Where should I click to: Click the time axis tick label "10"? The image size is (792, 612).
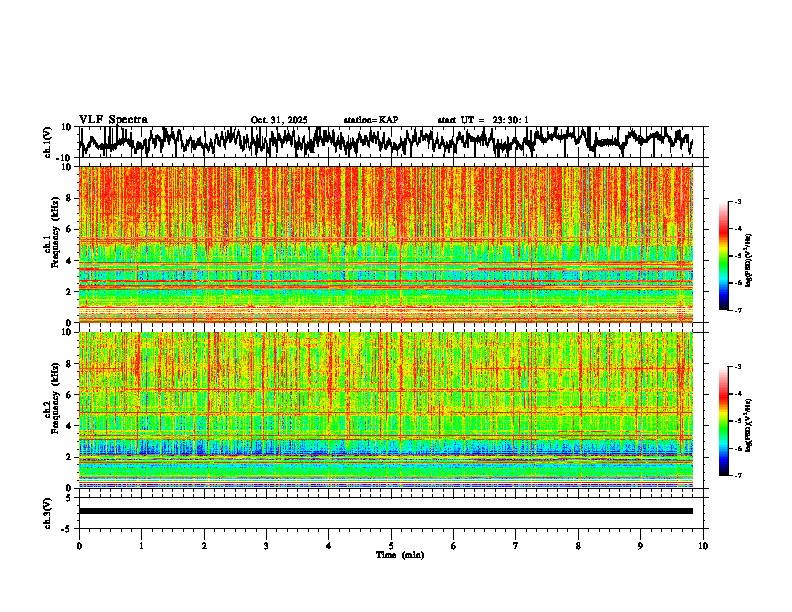point(703,546)
